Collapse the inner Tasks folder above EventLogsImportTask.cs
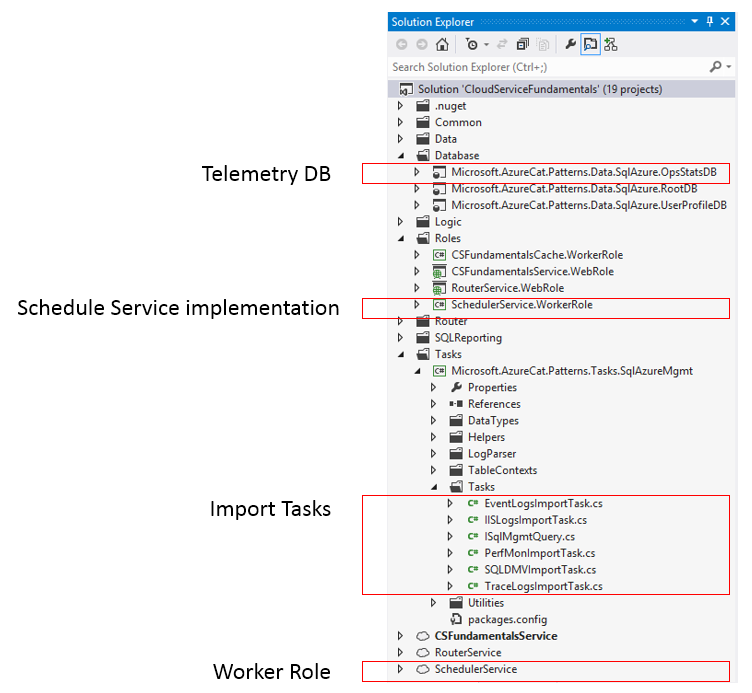The height and width of the screenshot is (693, 752). [x=434, y=487]
